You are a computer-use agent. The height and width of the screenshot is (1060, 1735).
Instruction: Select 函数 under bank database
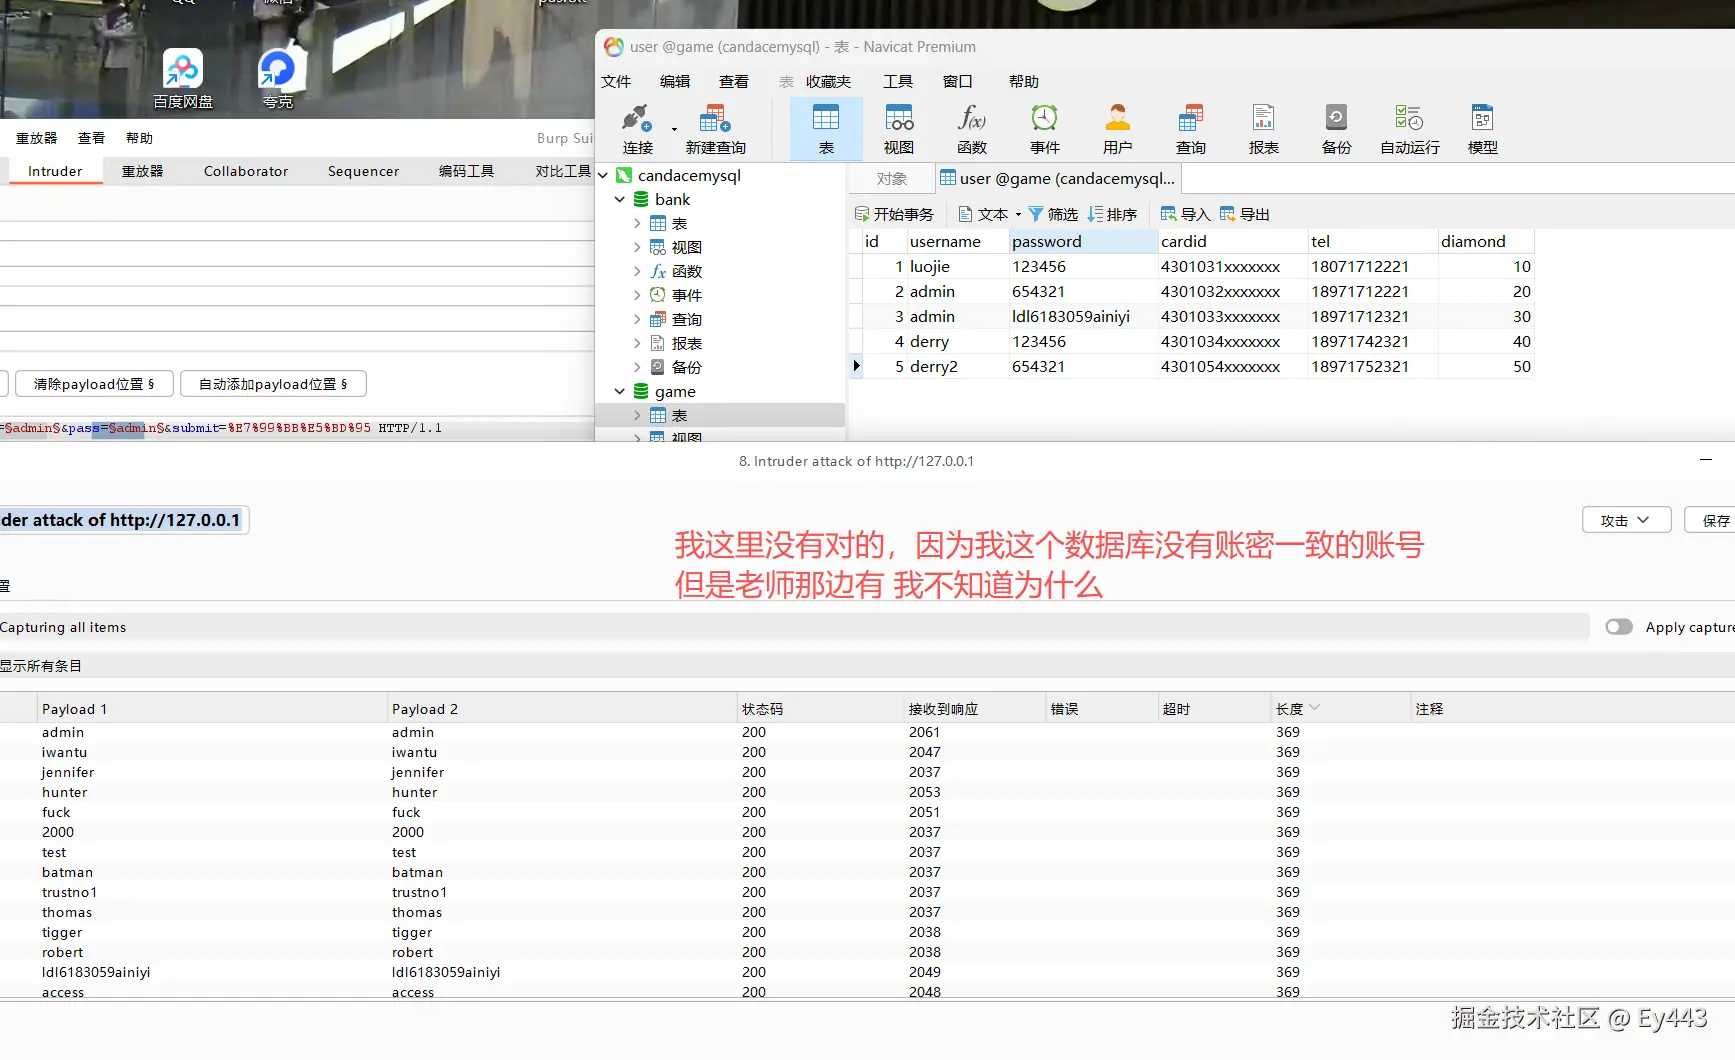coord(686,271)
